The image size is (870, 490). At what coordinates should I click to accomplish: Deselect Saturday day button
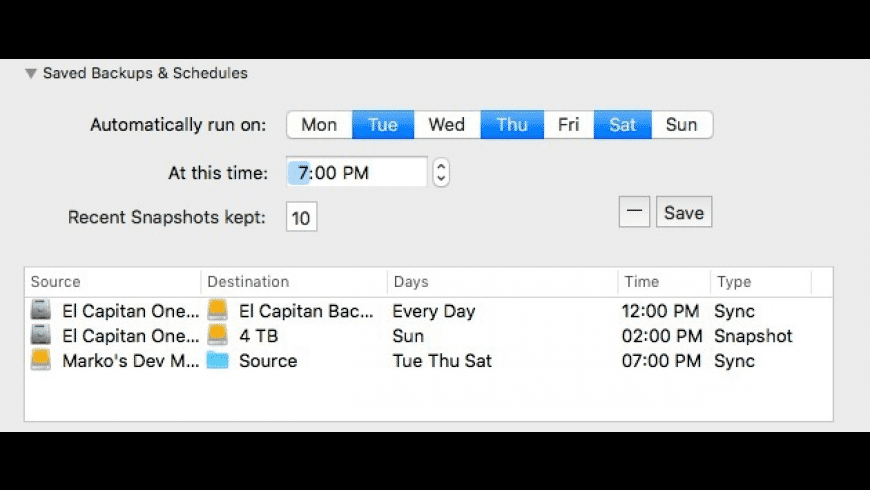tap(622, 125)
